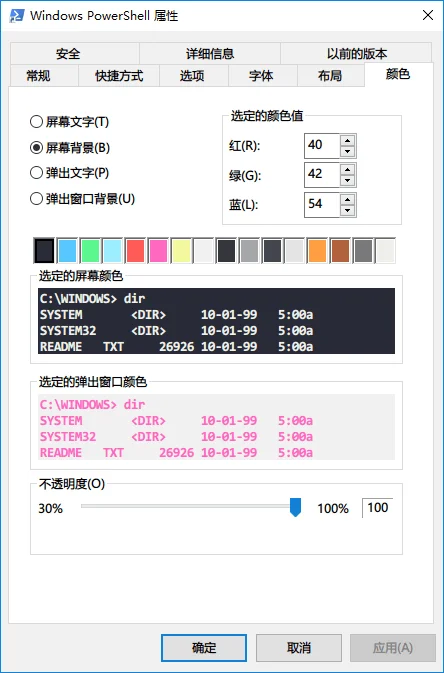The height and width of the screenshot is (673, 444).
Task: Pick the light cyan color swatch
Action: tap(113, 251)
